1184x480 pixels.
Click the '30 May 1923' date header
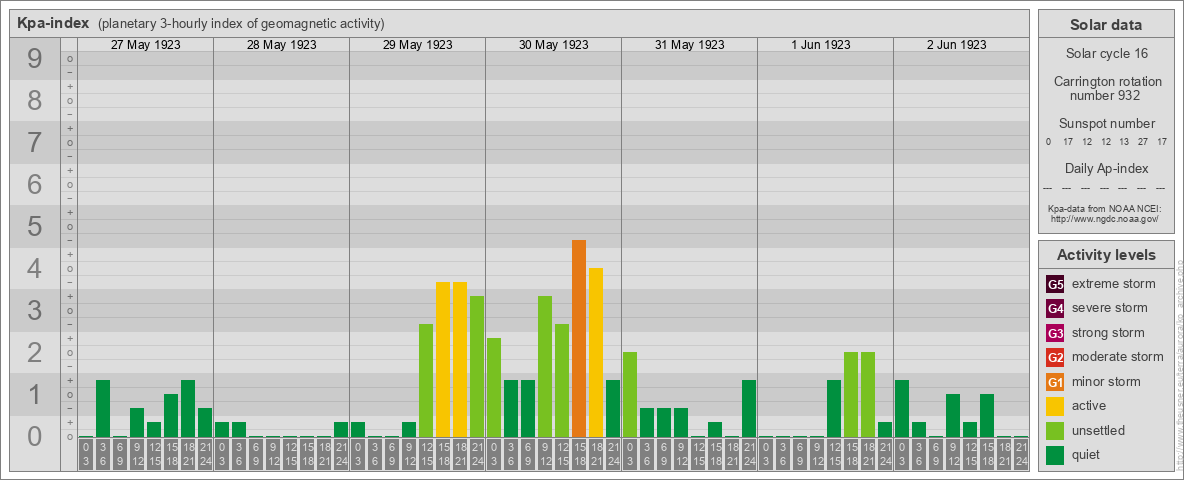[553, 45]
